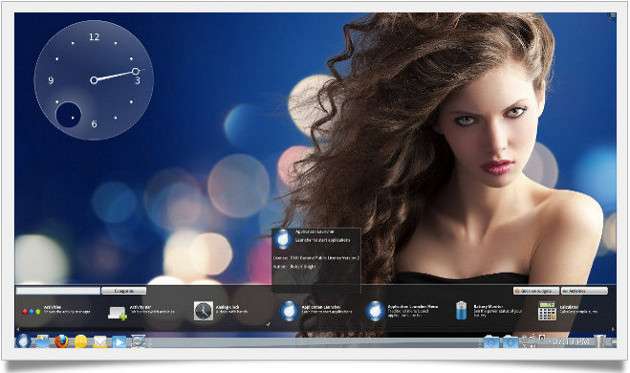Screen dimensions: 630x373
Task: Focus the widget search field
Action: tap(58, 291)
